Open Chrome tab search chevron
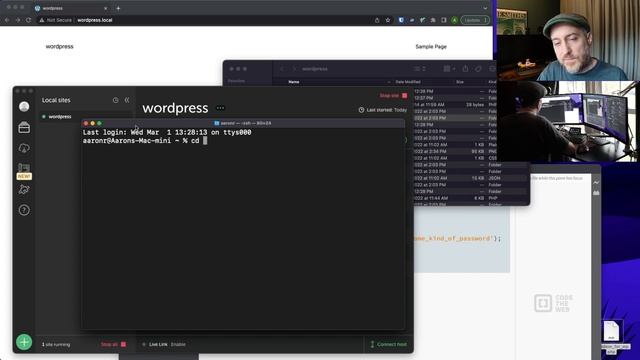Screen dimensions: 640x360 (485, 8)
